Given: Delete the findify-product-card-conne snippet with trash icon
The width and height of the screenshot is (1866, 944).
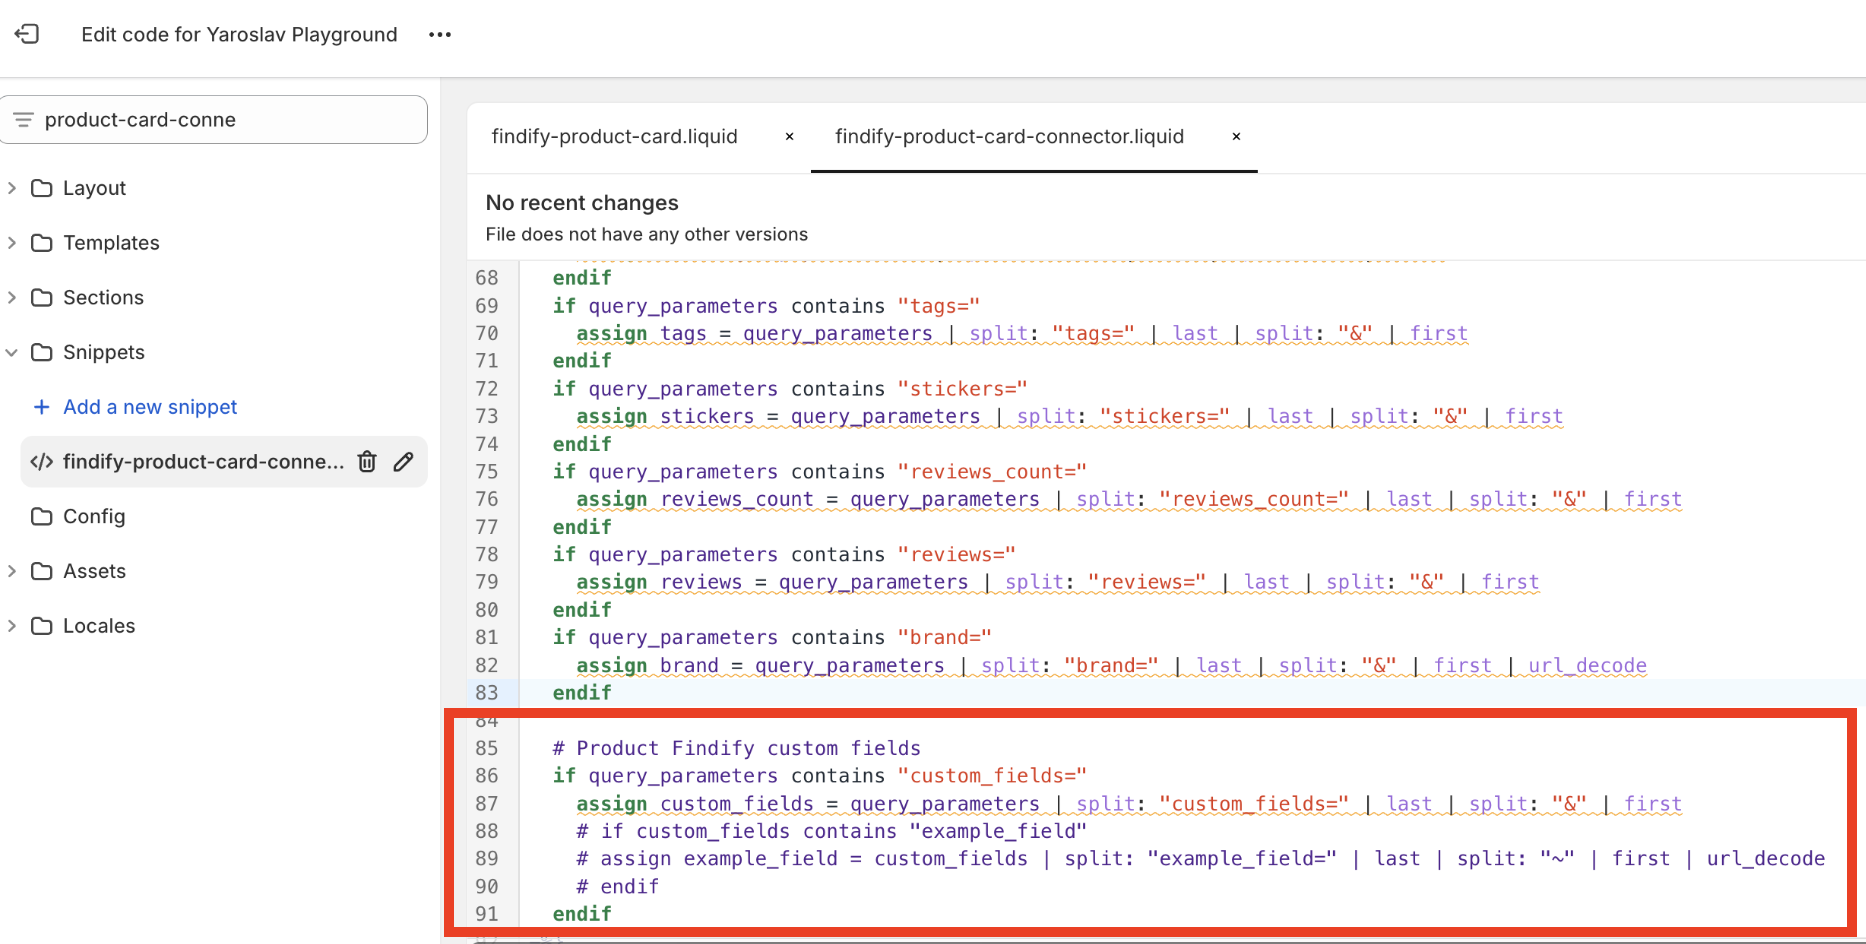Looking at the screenshot, I should pos(367,462).
